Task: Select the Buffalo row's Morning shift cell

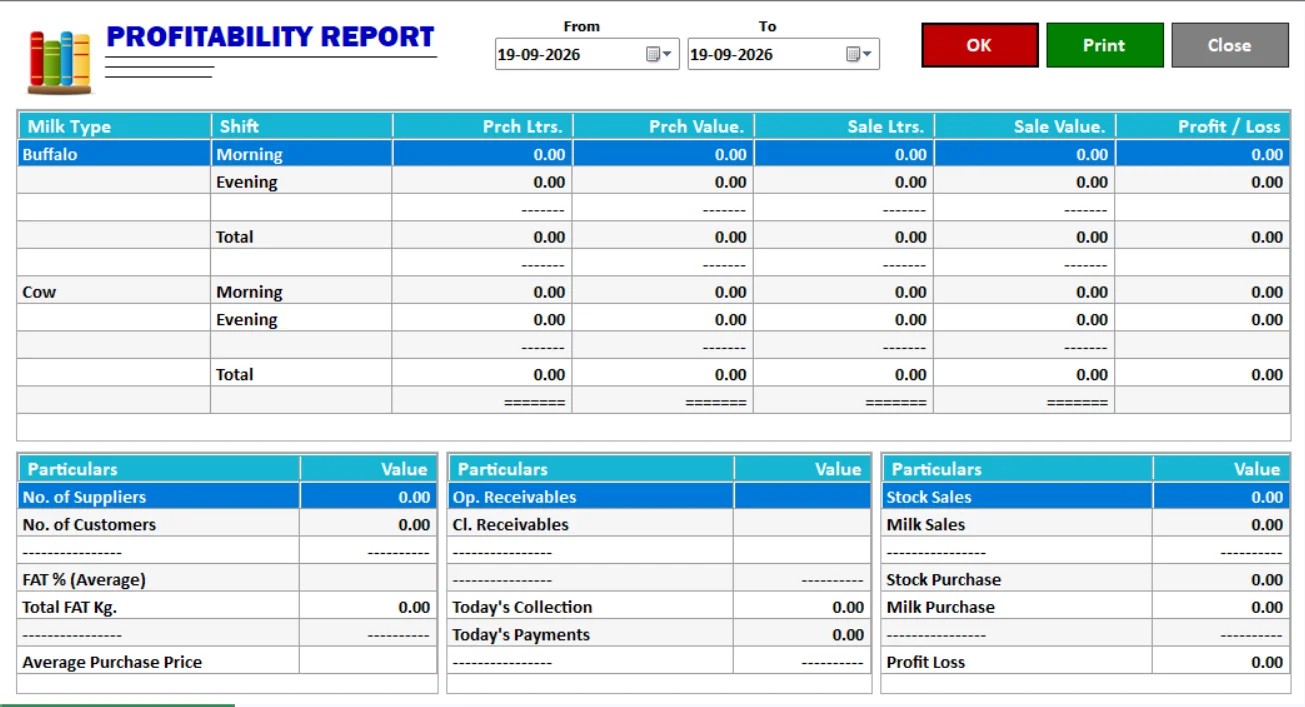Action: click(x=302, y=154)
